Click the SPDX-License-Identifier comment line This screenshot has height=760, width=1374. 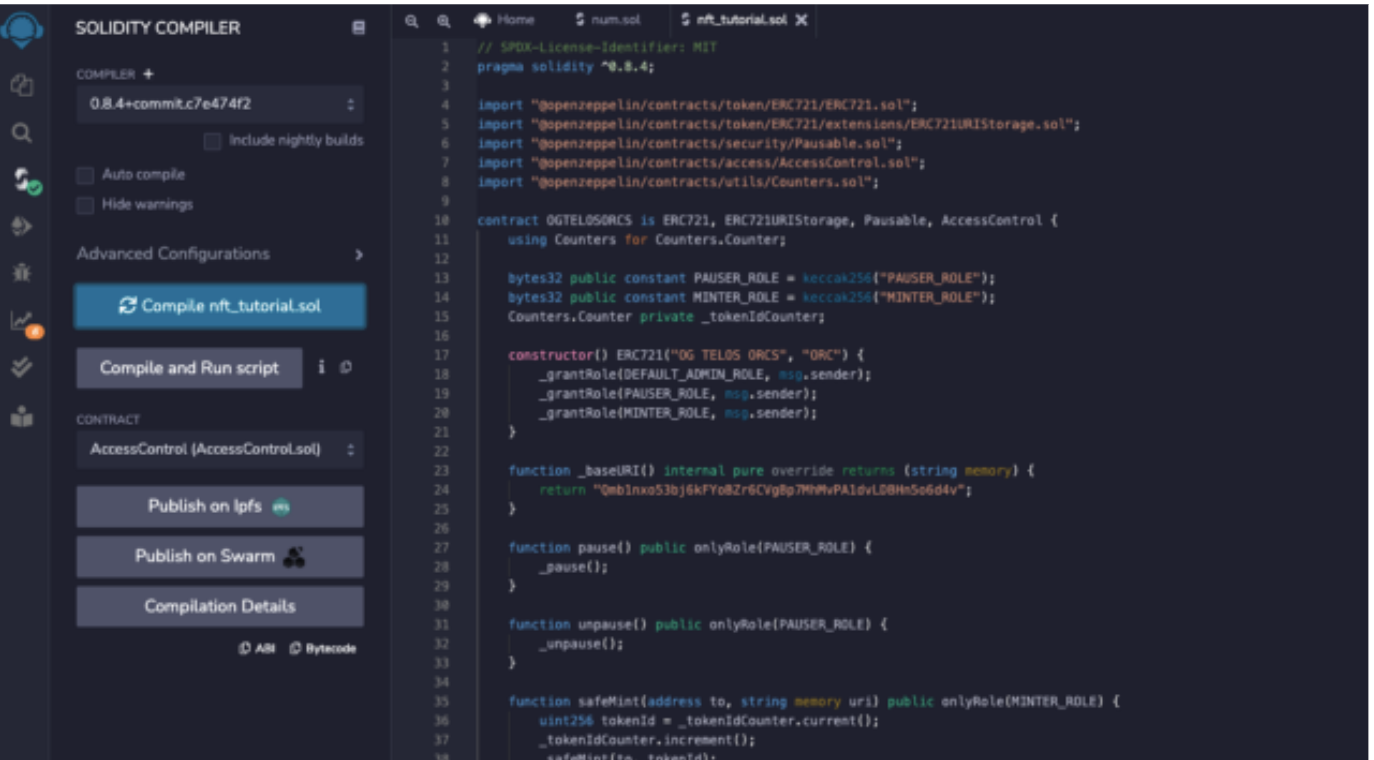tap(596, 48)
